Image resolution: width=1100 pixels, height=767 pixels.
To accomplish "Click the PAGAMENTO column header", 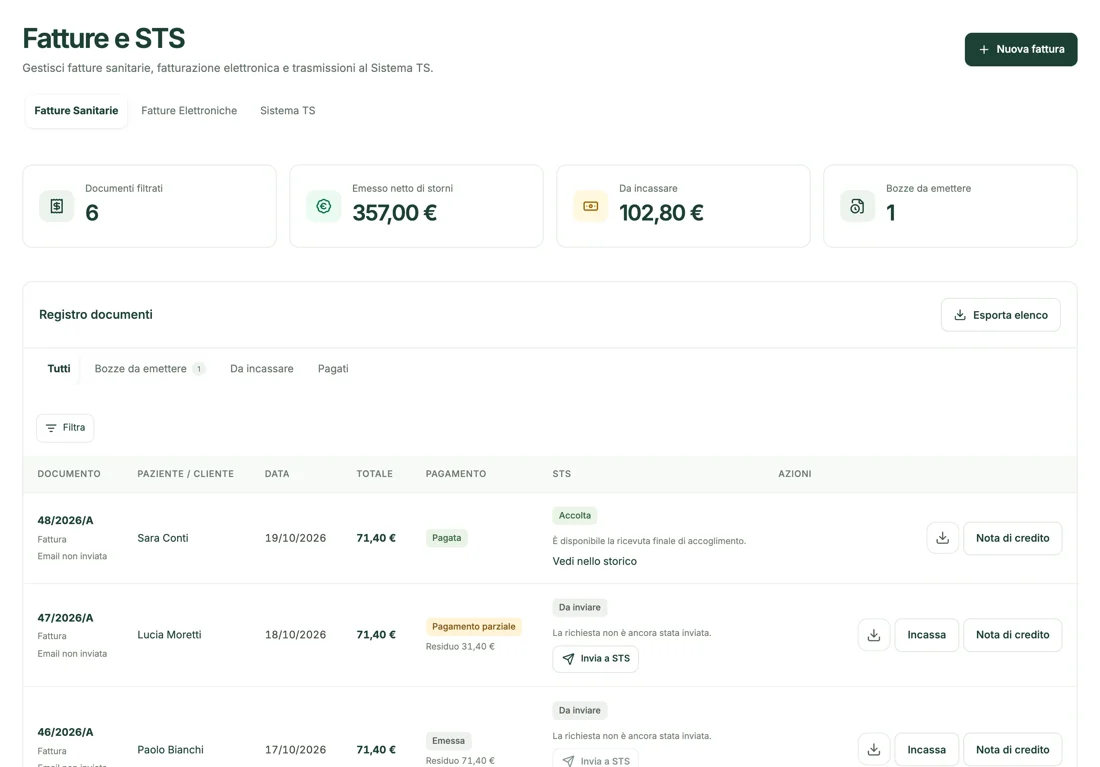I will tap(456, 474).
